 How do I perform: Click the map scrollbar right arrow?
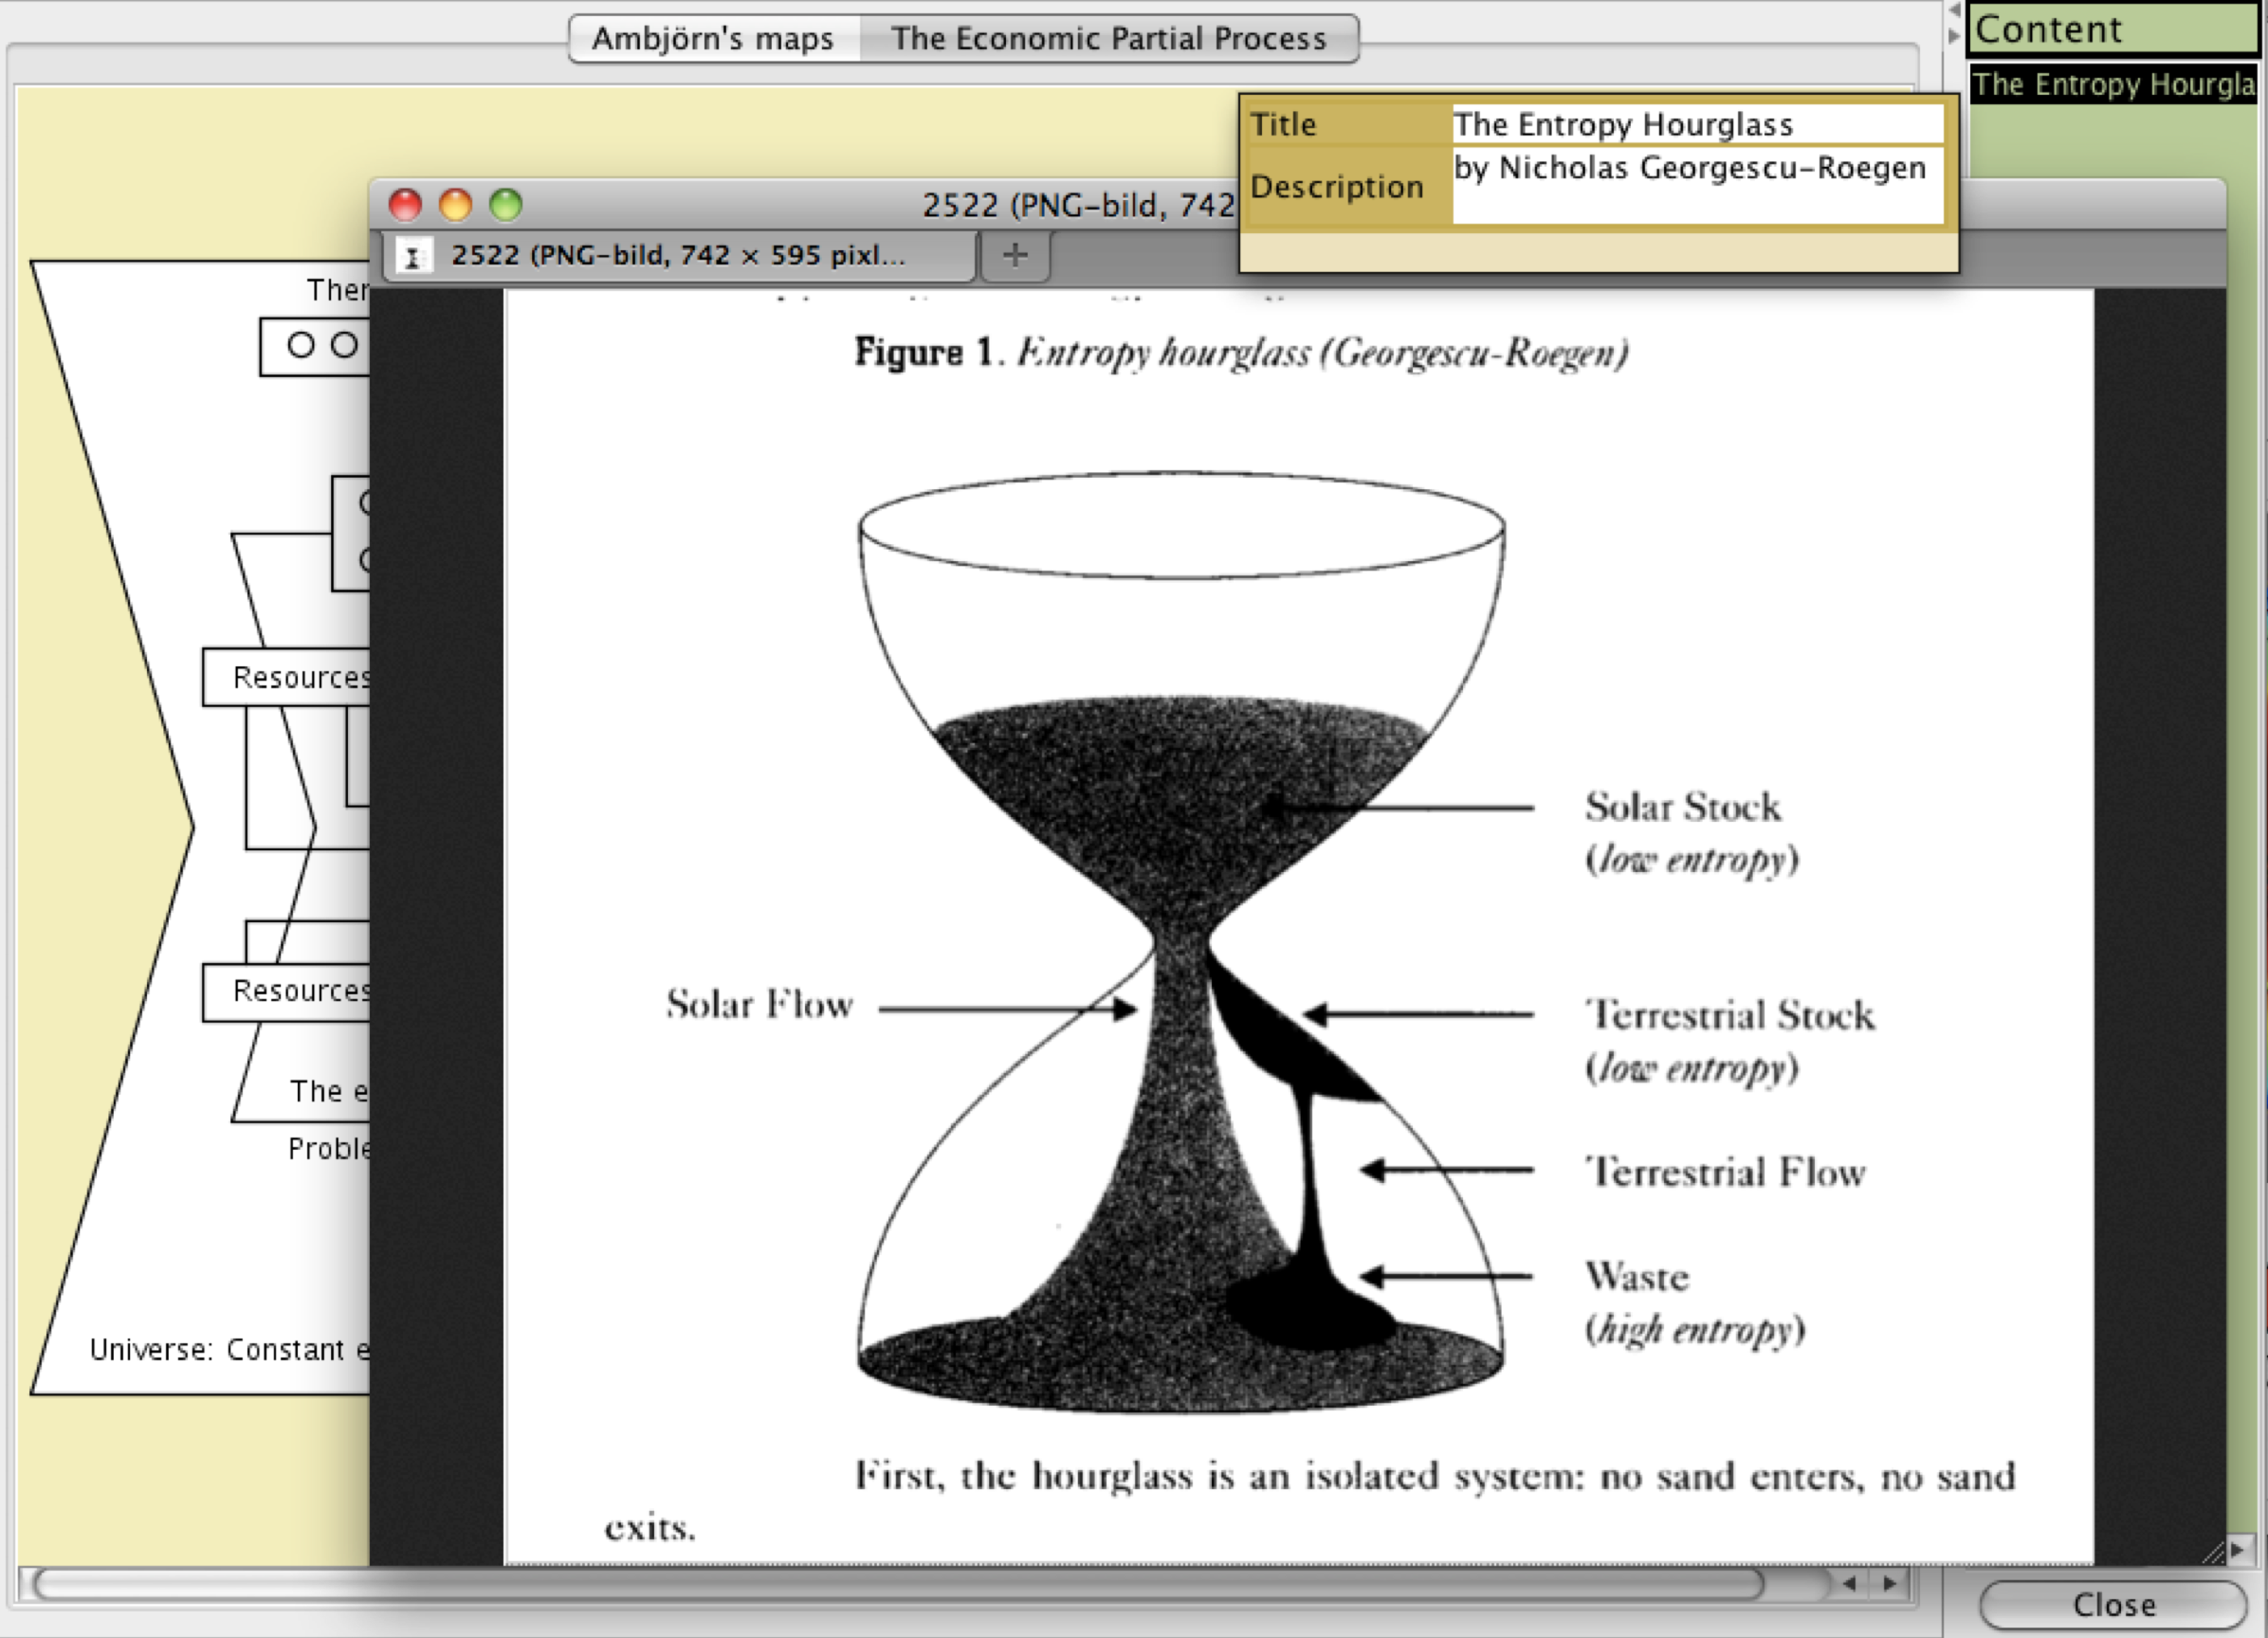(1889, 1583)
